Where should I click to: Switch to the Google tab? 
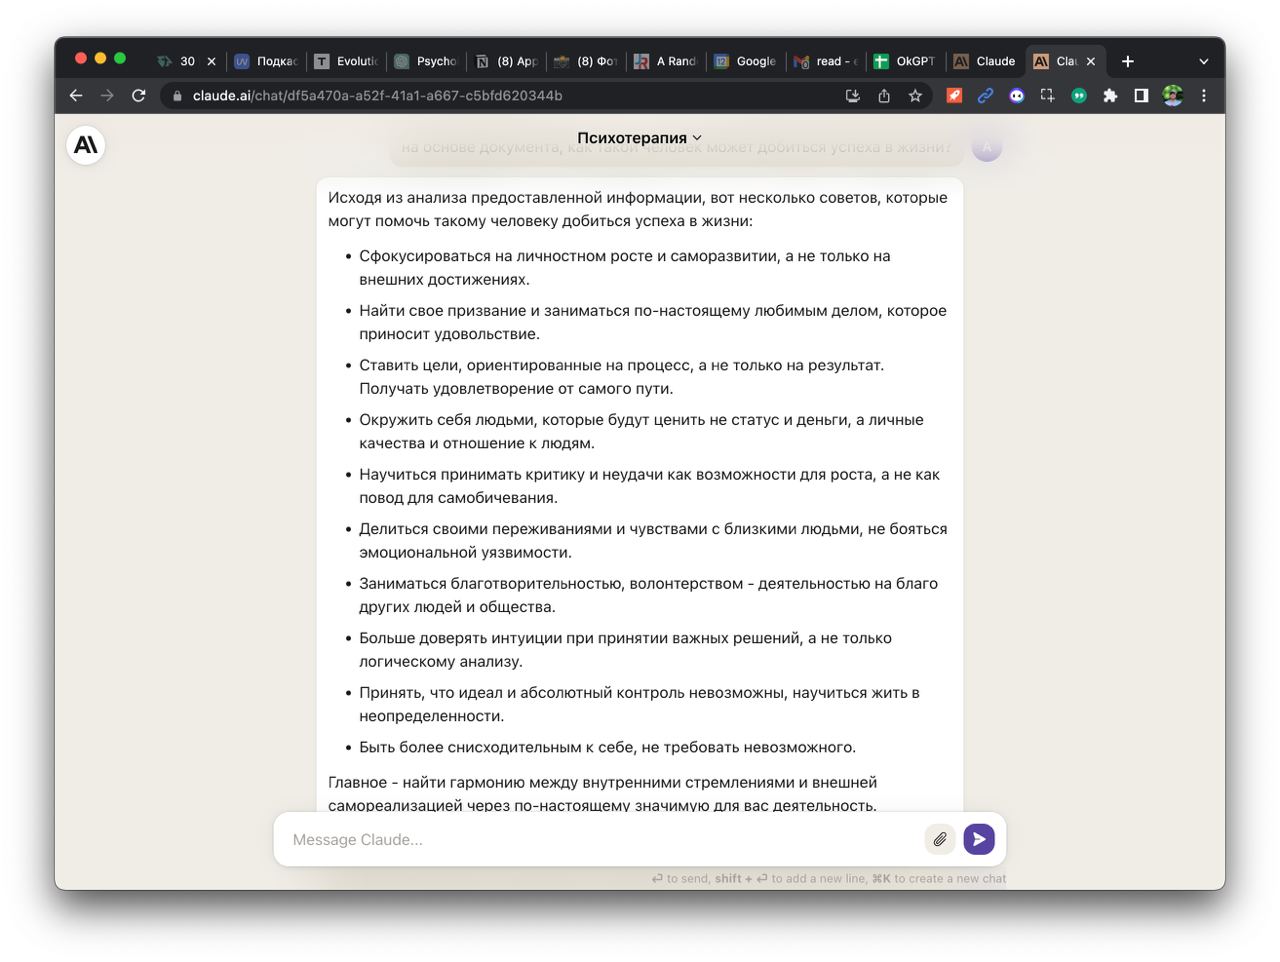tap(747, 61)
